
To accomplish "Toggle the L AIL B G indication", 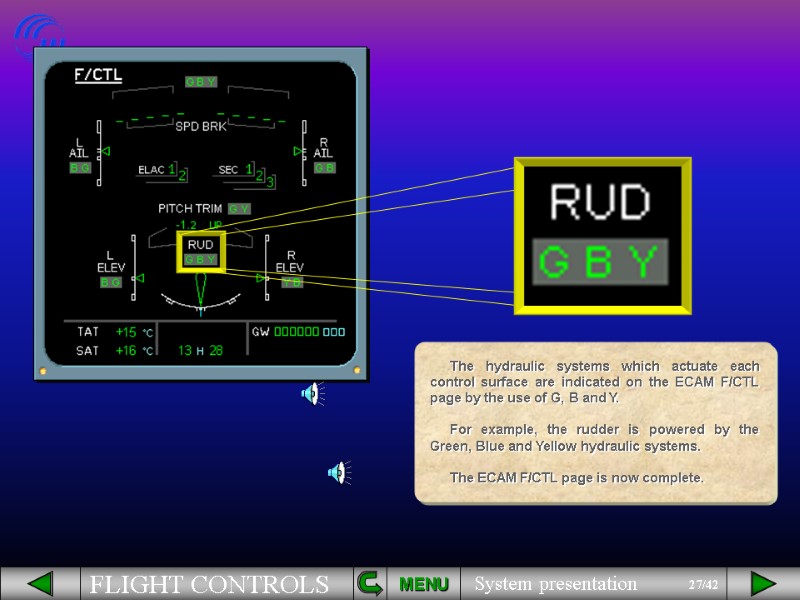I will [x=79, y=167].
